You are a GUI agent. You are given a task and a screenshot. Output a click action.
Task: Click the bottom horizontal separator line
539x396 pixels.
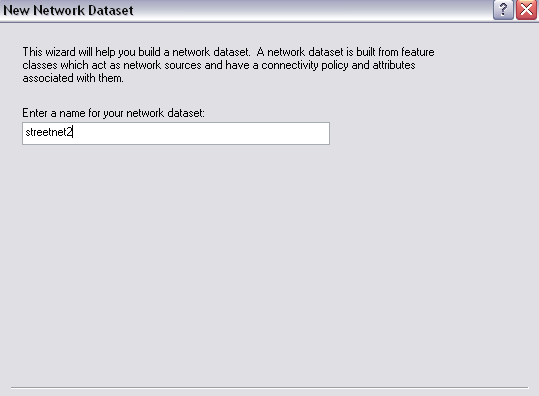(270, 387)
